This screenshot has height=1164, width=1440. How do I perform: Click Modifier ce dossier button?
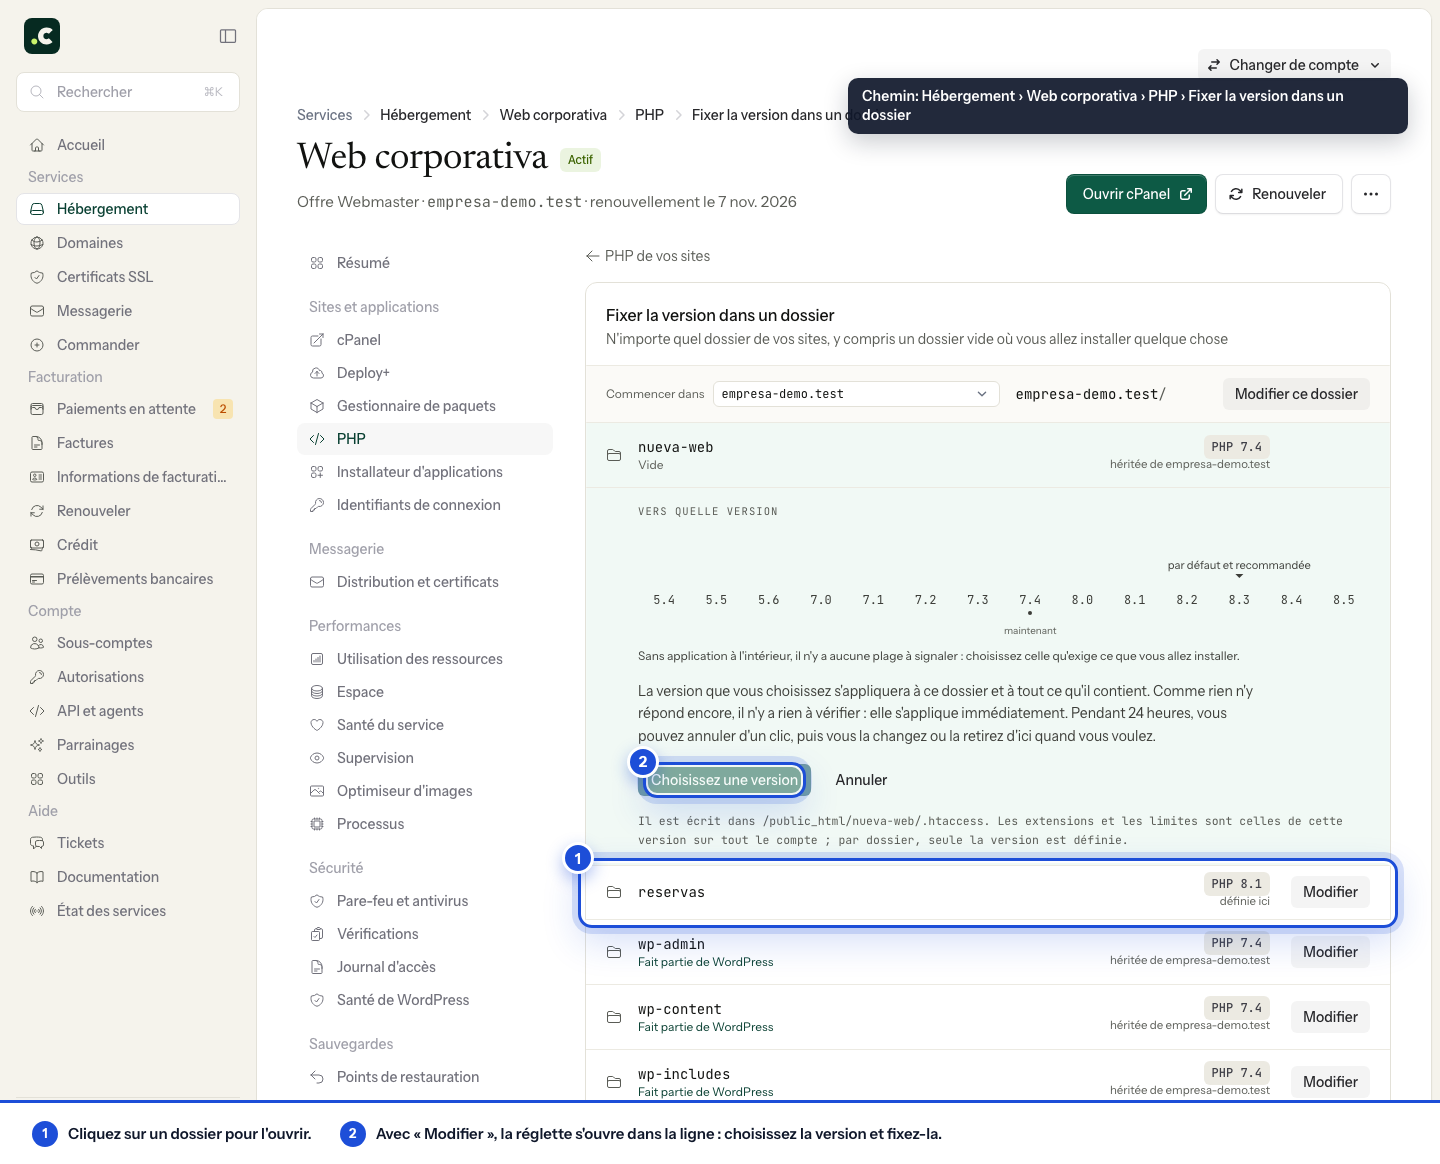(x=1296, y=394)
